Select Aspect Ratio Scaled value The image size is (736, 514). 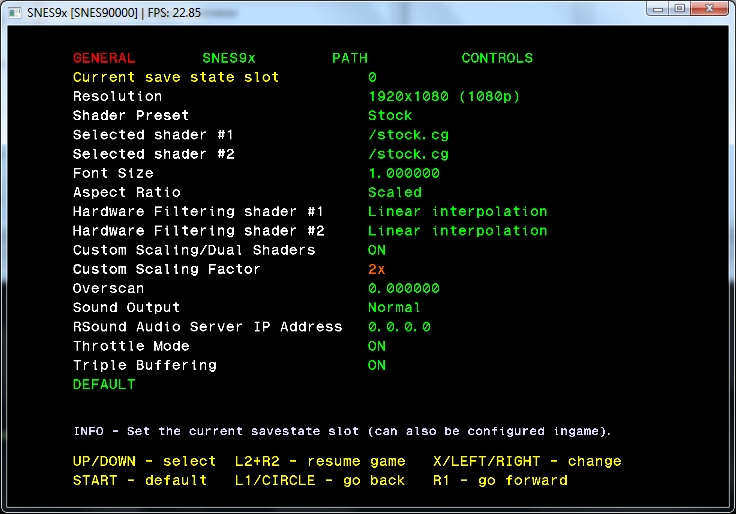pyautogui.click(x=394, y=192)
